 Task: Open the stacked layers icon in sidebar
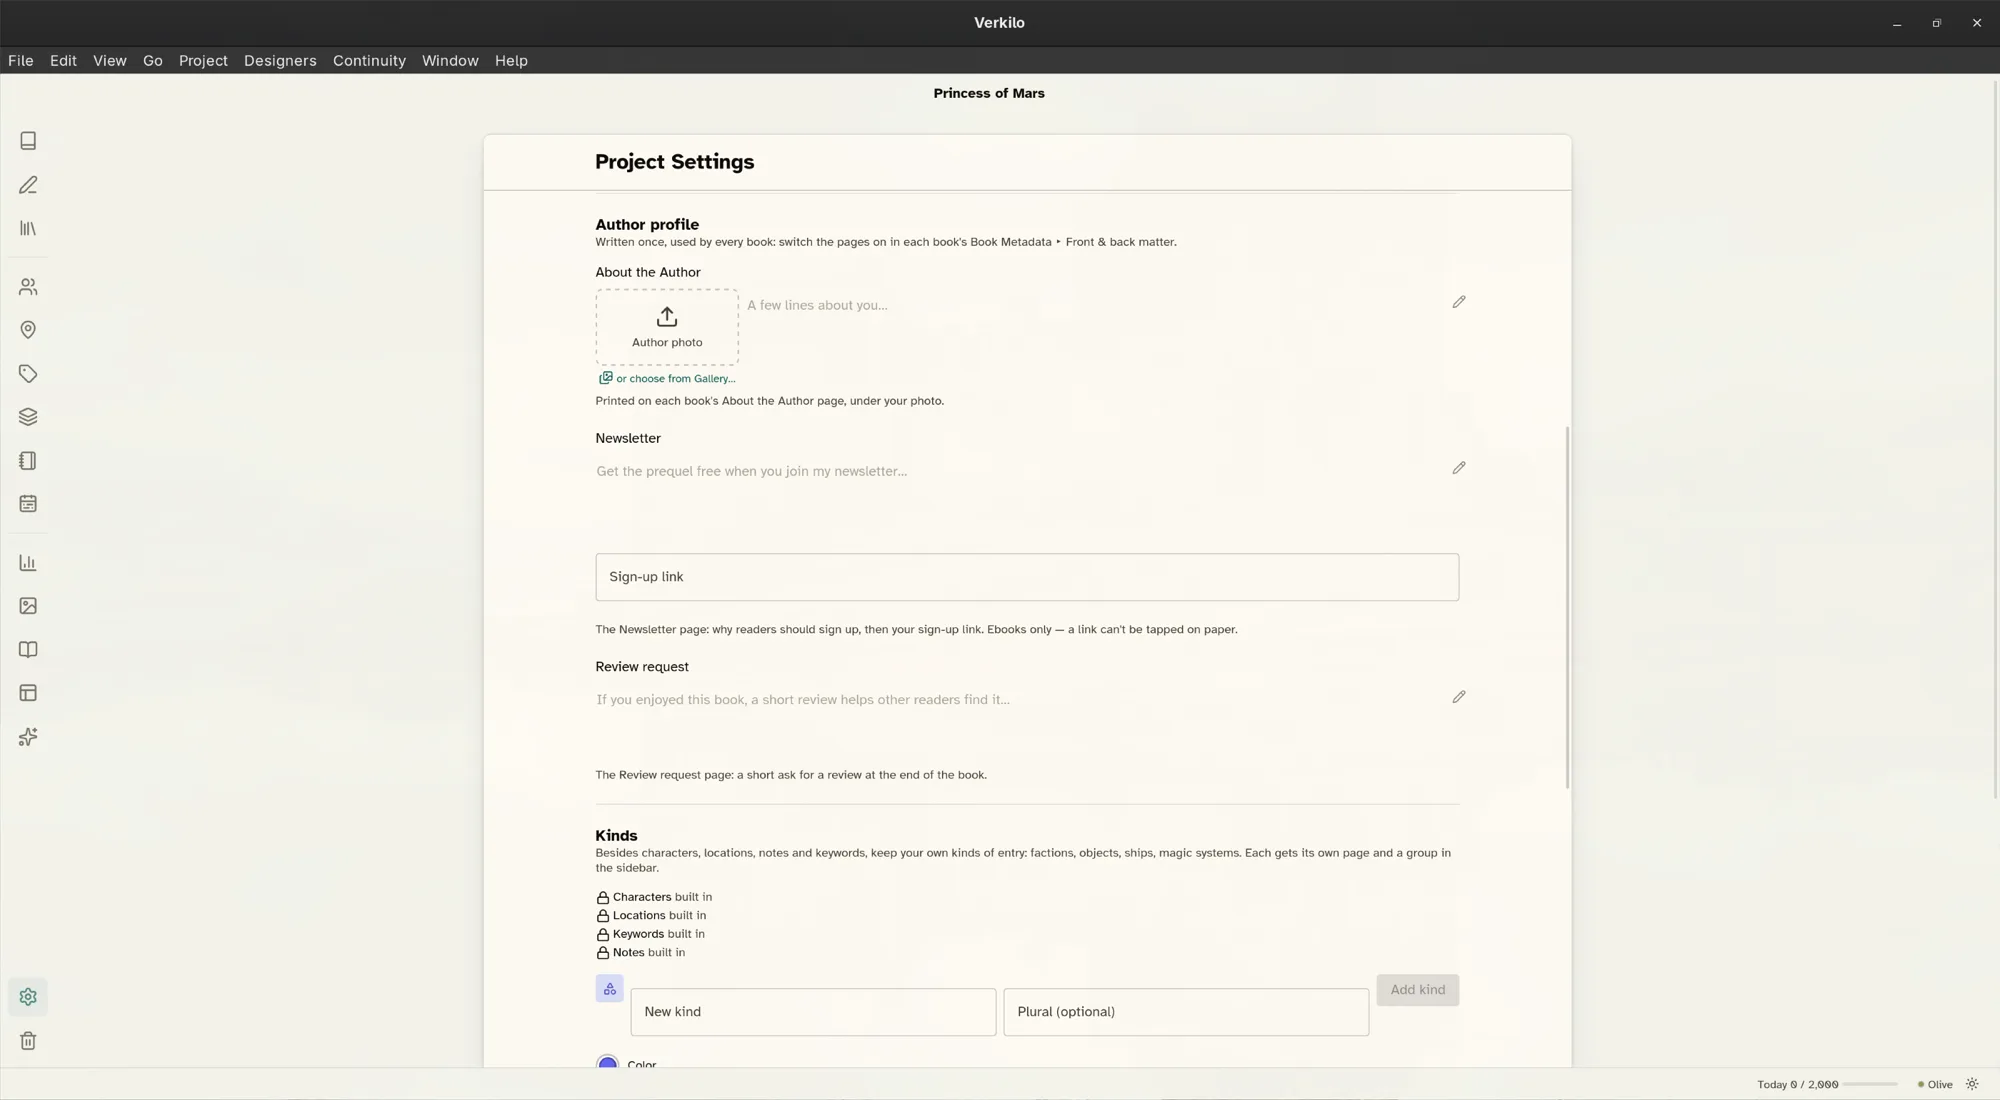click(28, 417)
